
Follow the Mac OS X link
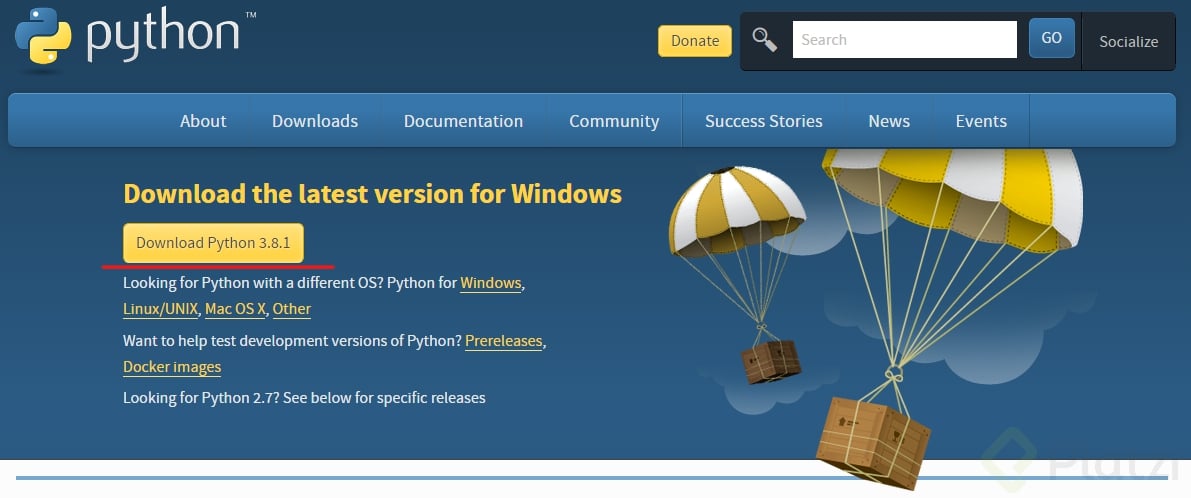tap(235, 309)
